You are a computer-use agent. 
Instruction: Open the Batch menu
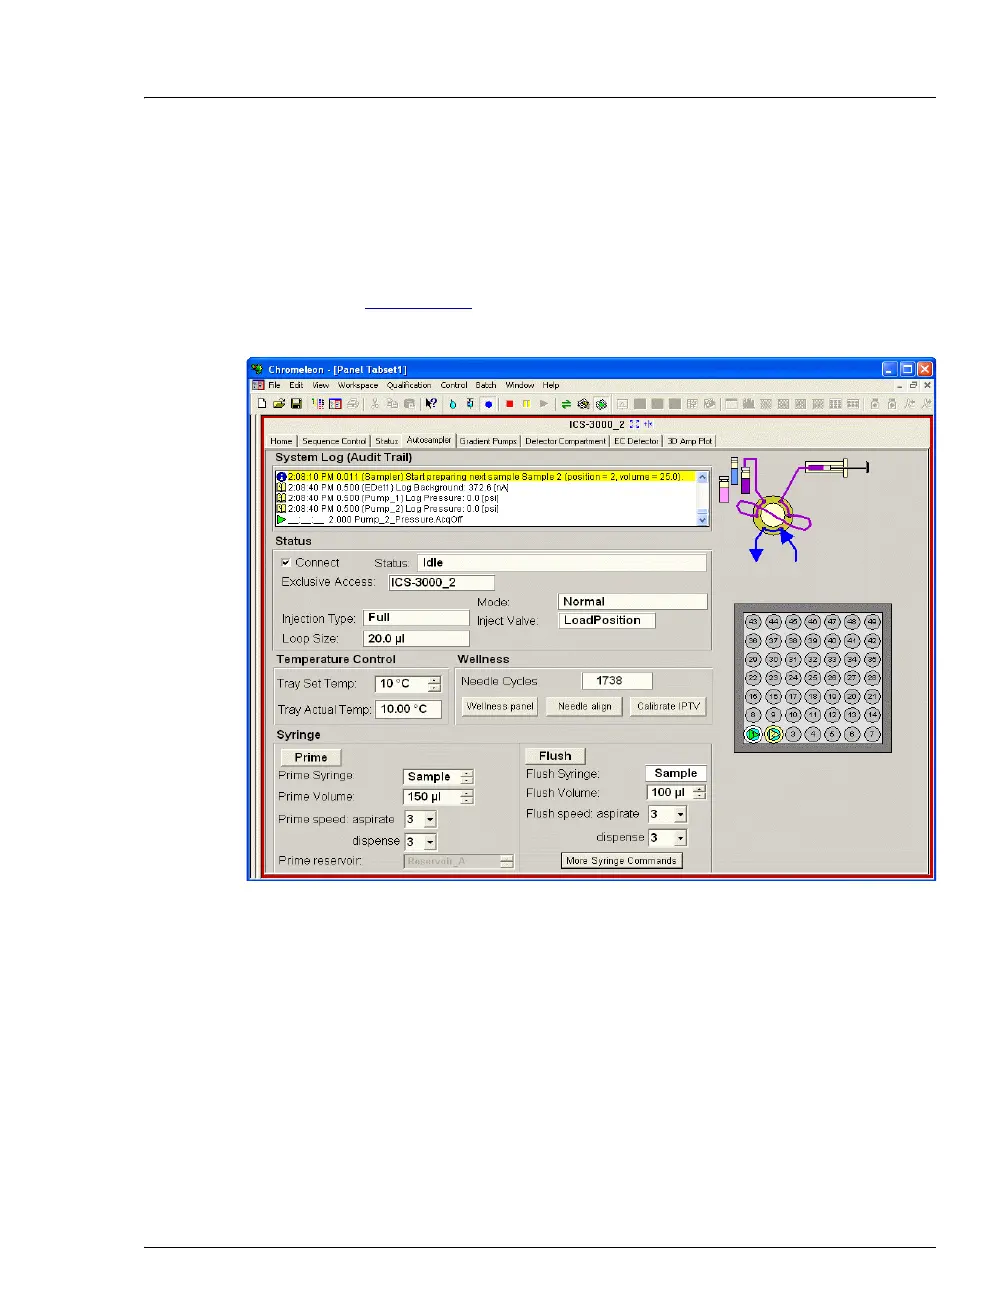click(486, 385)
